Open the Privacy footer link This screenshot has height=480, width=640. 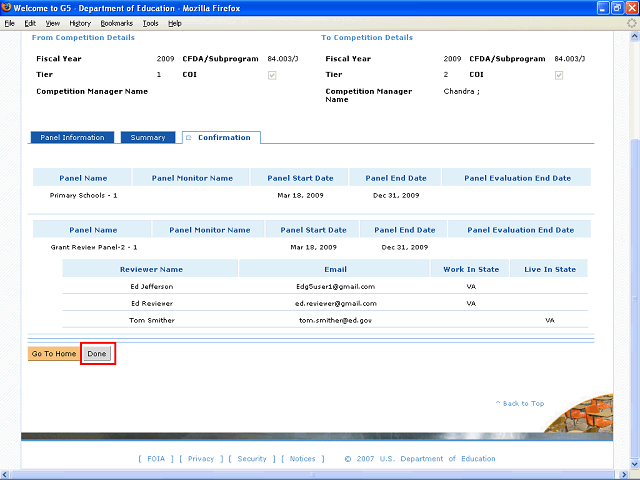click(x=201, y=459)
